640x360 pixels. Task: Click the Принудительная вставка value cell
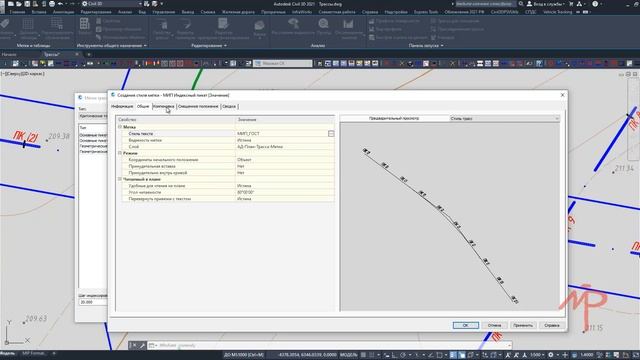pyautogui.click(x=284, y=166)
